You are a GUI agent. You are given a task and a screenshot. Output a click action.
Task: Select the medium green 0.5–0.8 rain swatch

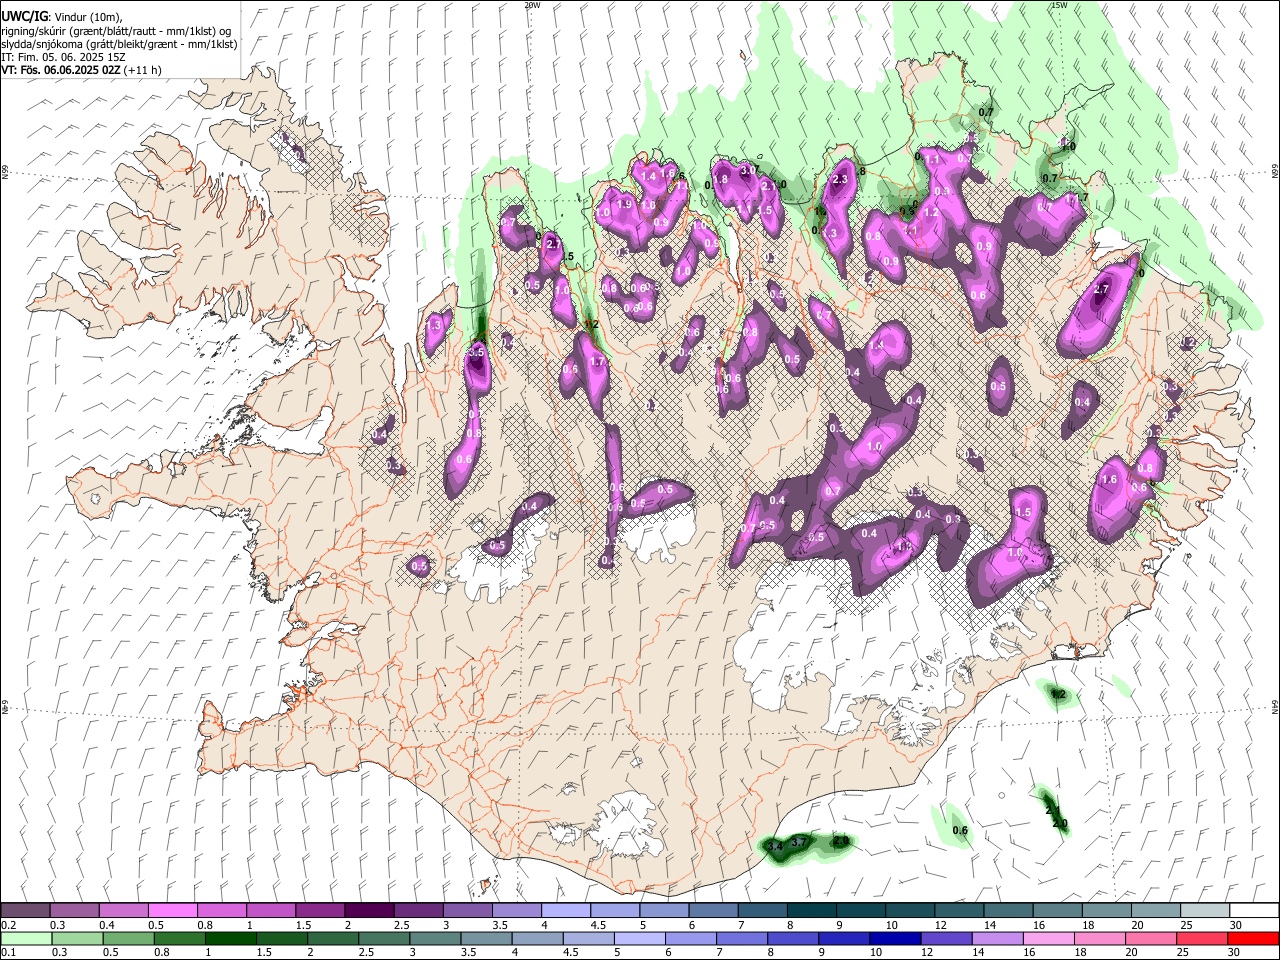click(128, 938)
